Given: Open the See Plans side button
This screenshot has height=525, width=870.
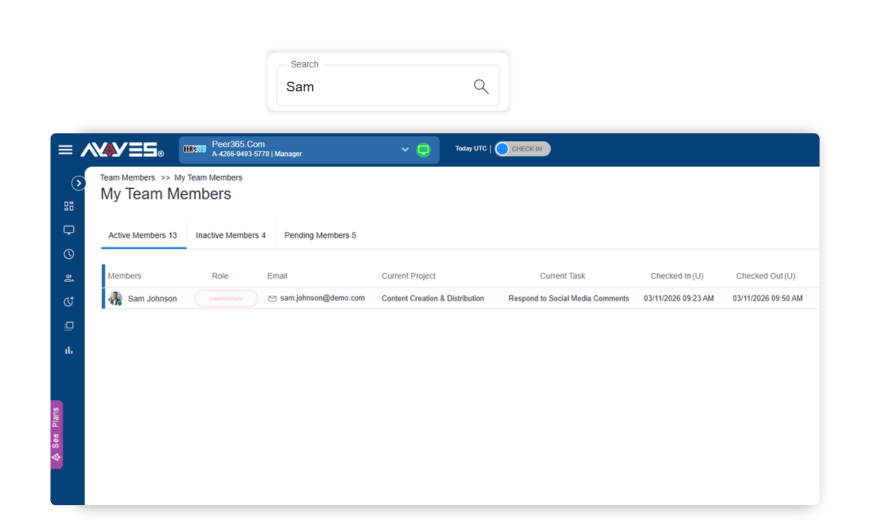Looking at the screenshot, I should 56,435.
